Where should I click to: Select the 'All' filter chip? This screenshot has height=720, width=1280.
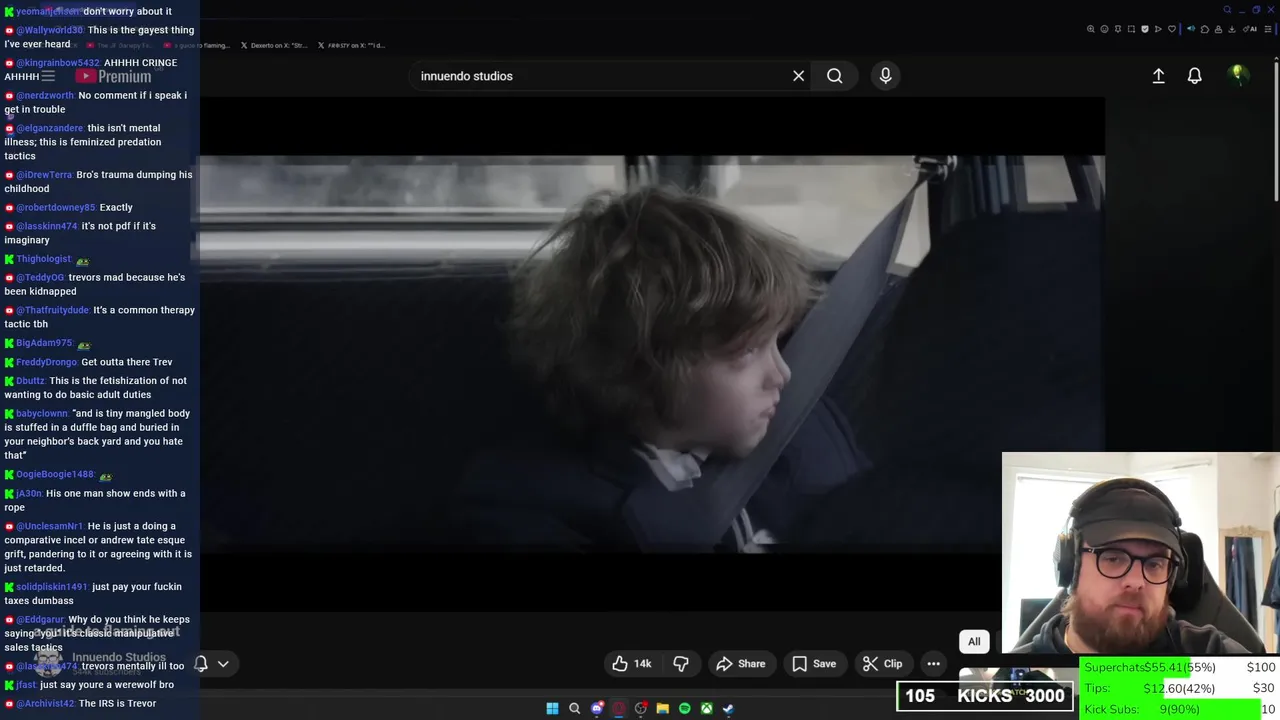click(x=974, y=642)
